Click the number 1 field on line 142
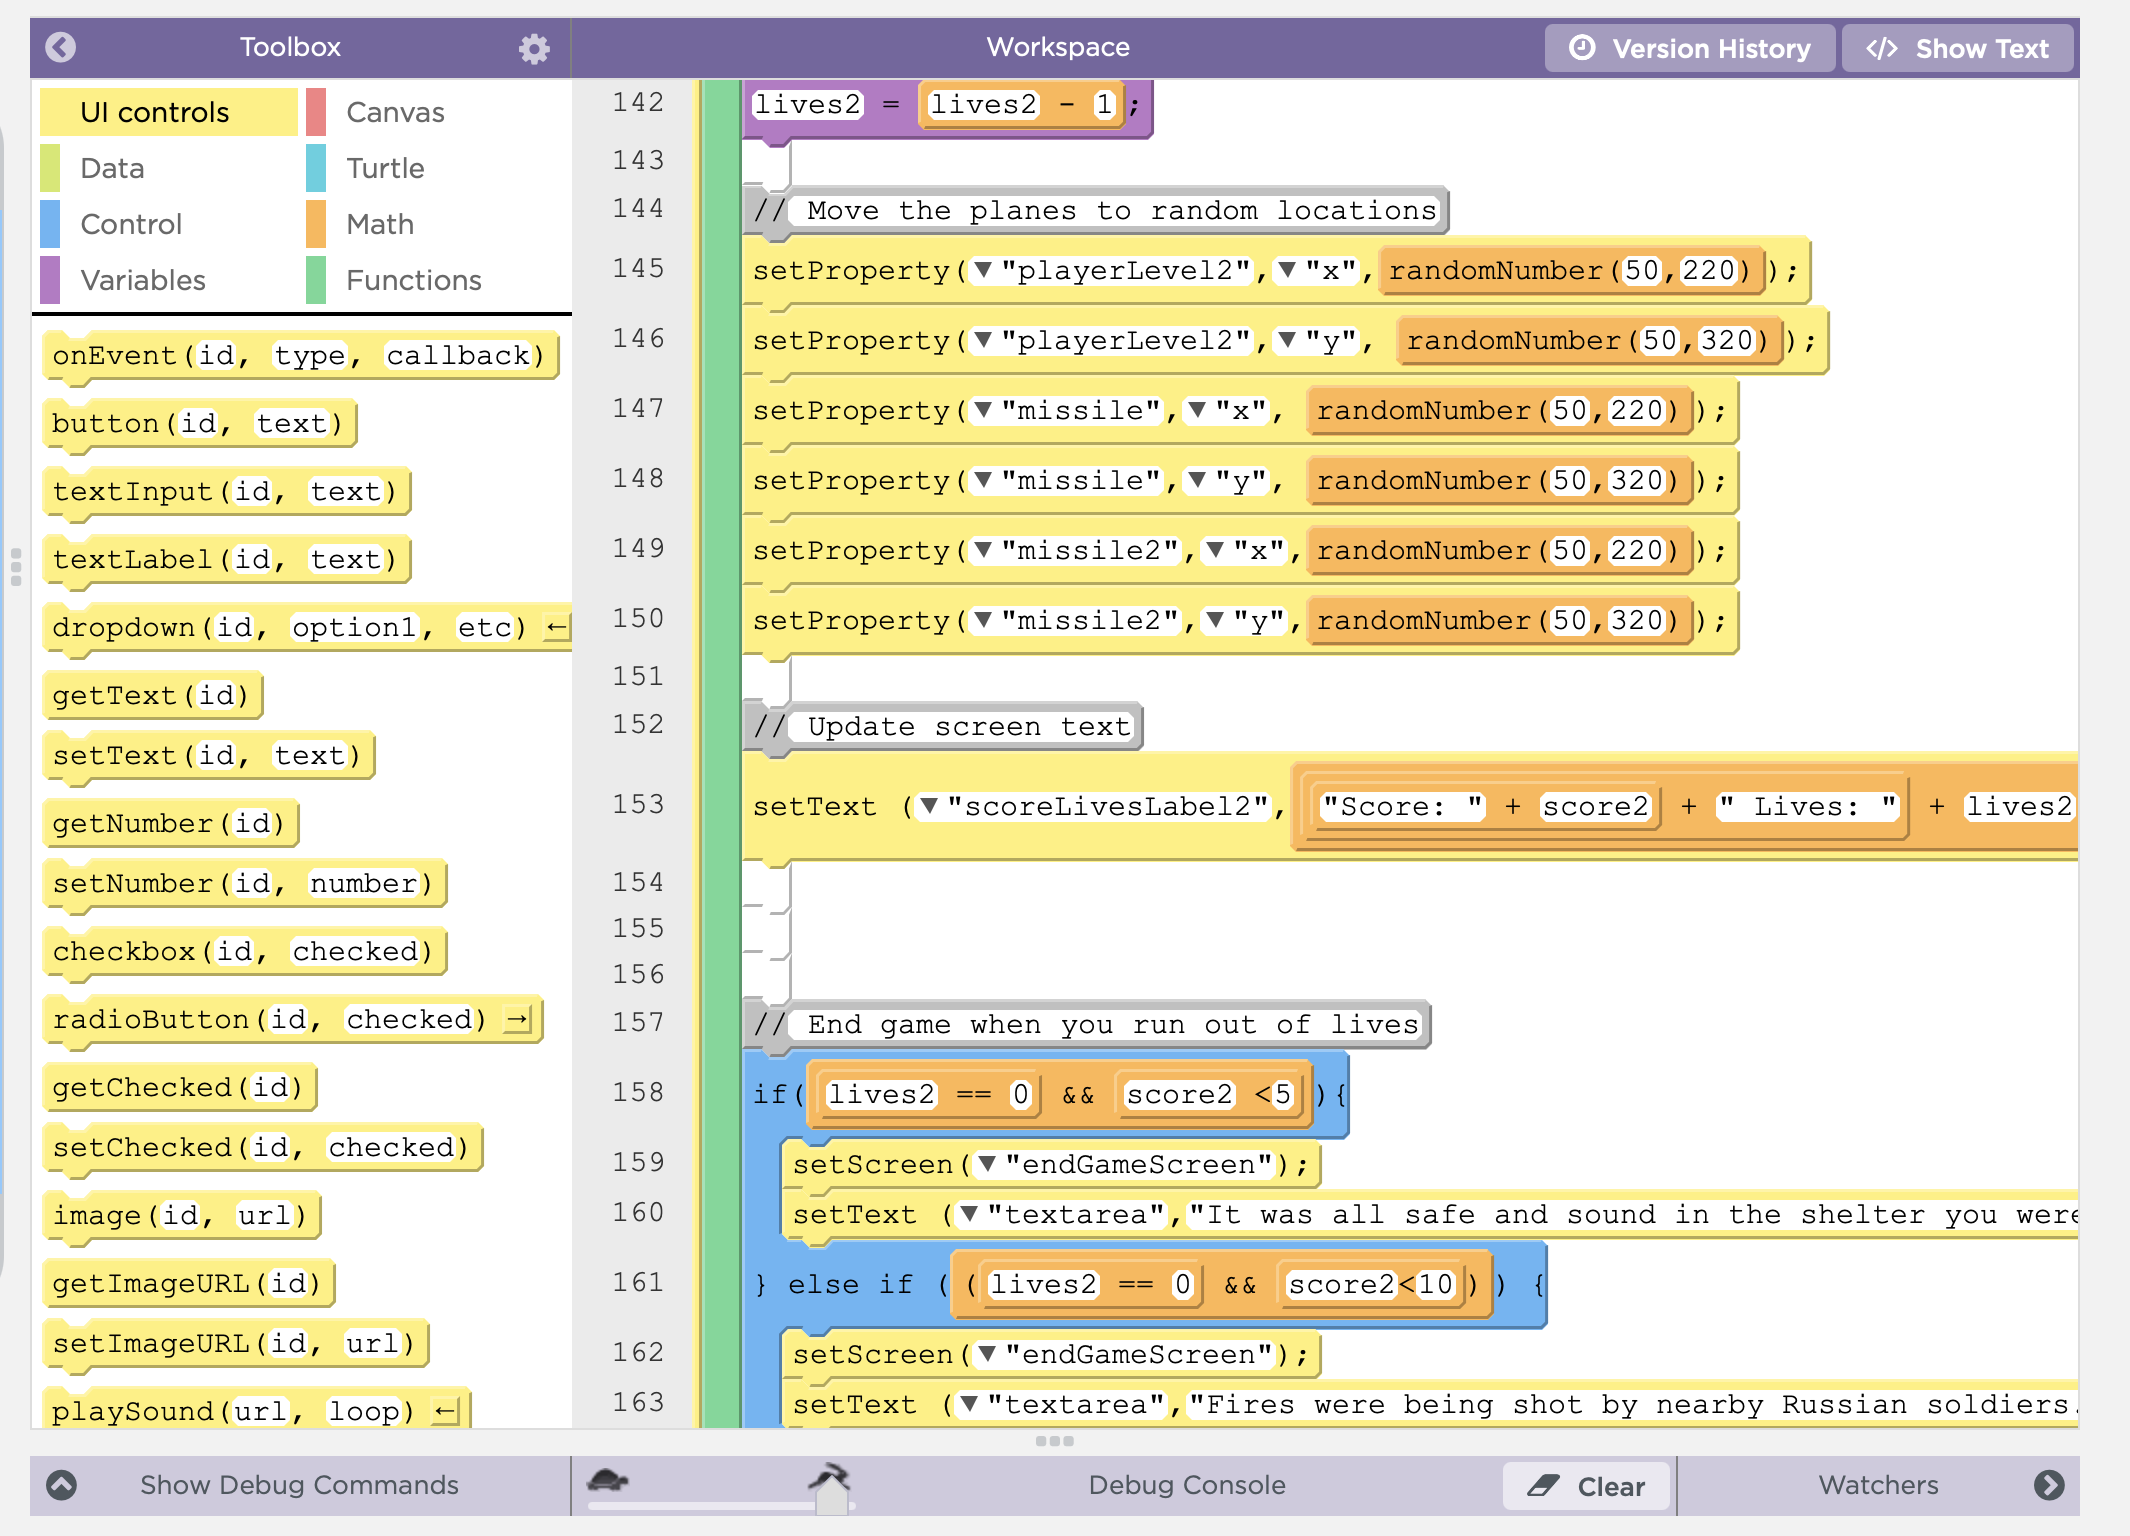 pyautogui.click(x=1104, y=104)
